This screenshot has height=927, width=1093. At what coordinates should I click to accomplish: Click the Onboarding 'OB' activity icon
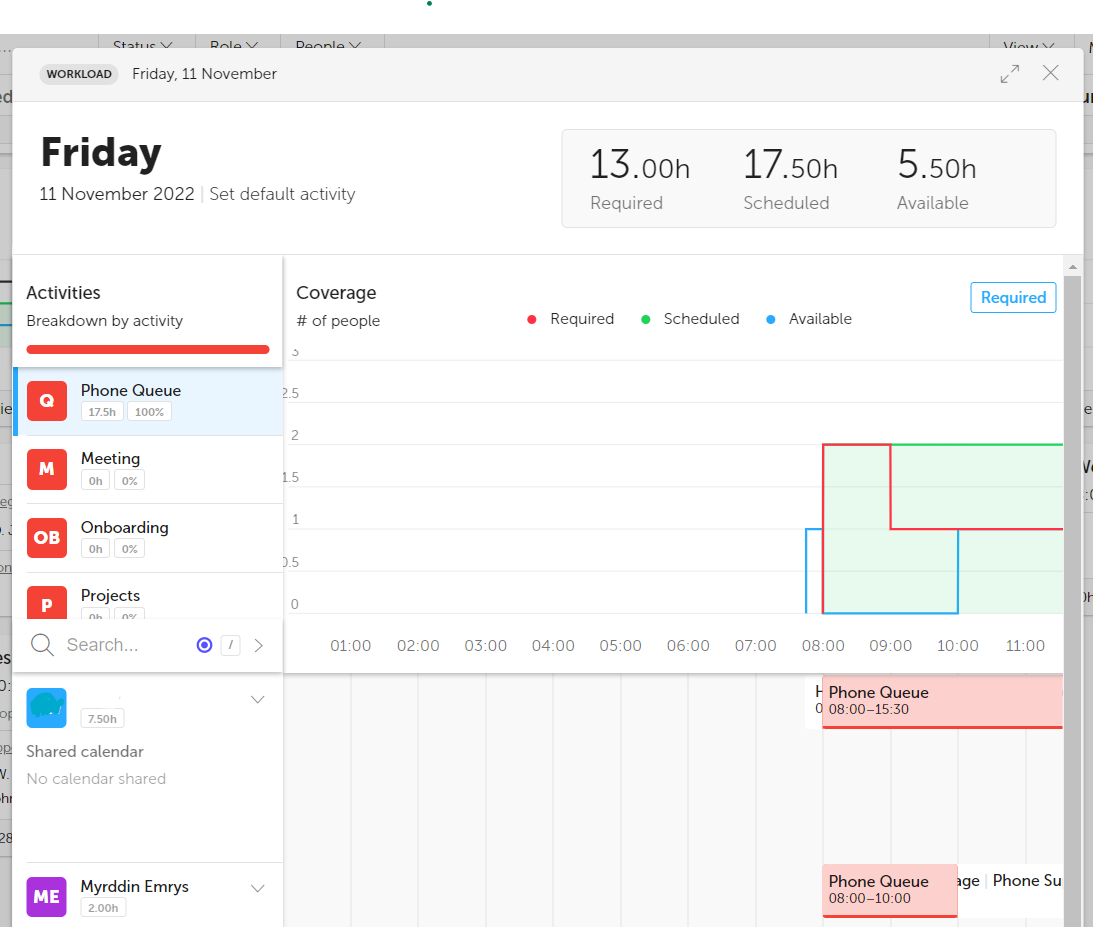click(x=47, y=537)
